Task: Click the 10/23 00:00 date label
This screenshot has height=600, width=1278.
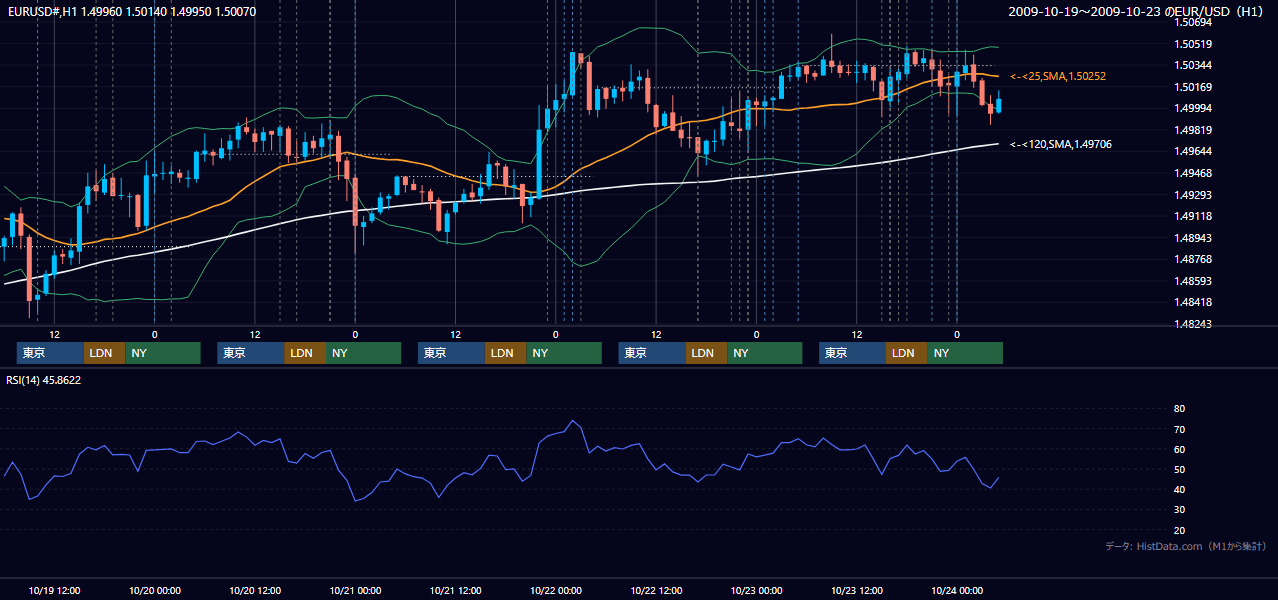Action: [756, 590]
